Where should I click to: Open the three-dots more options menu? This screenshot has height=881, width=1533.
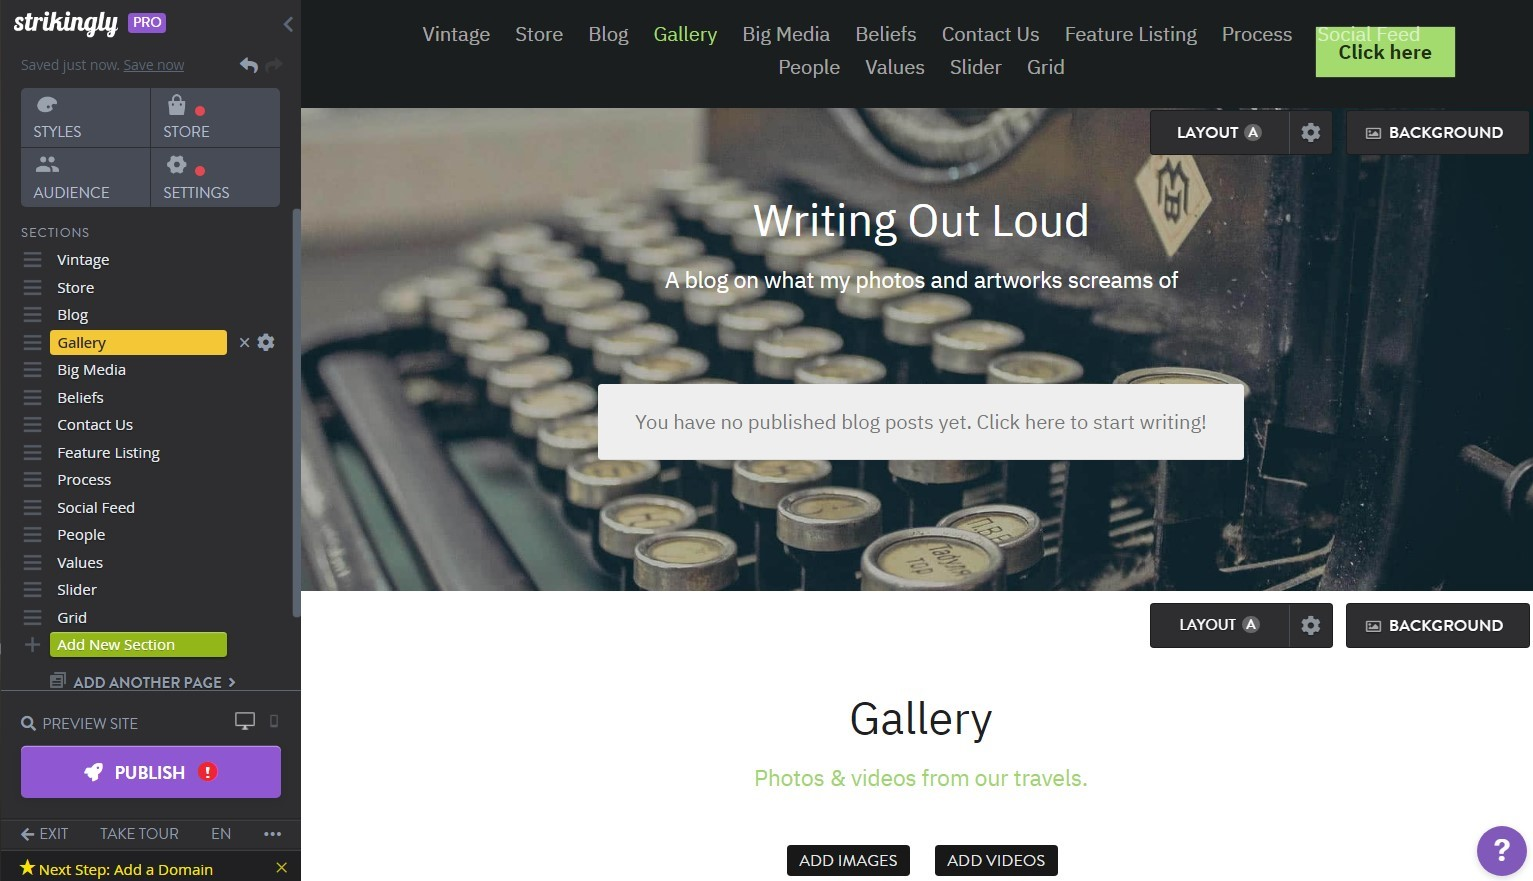[x=272, y=833]
